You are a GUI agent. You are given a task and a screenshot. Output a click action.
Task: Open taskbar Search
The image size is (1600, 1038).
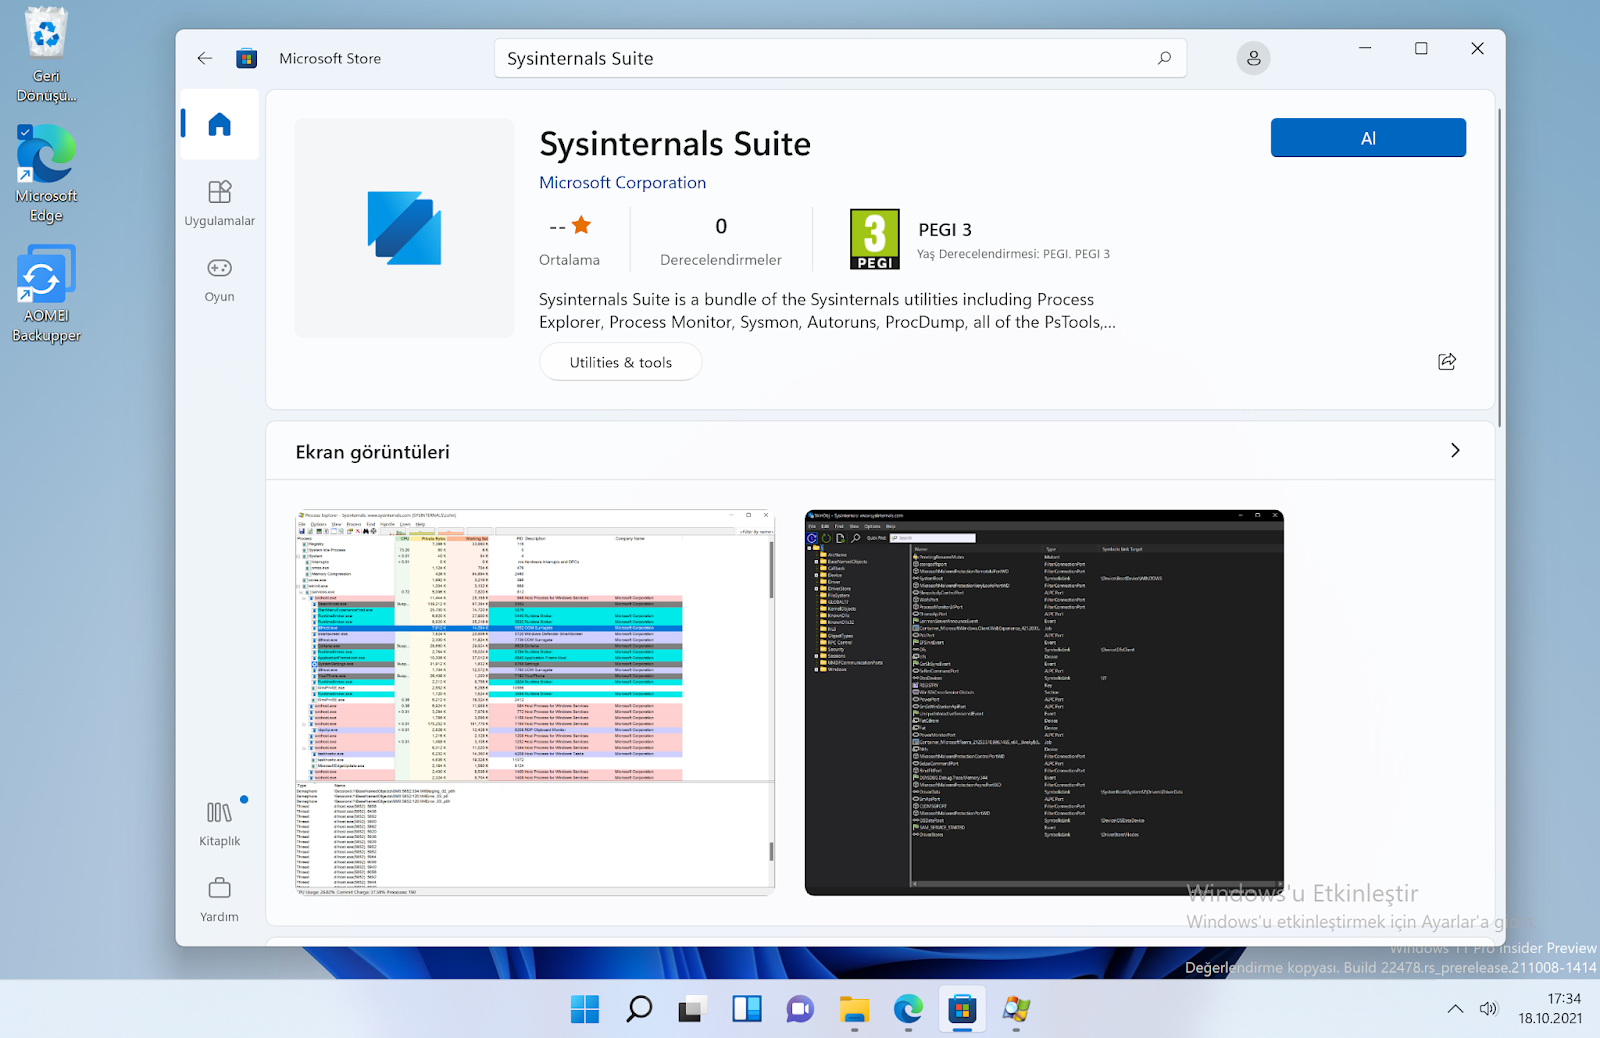(x=639, y=1009)
